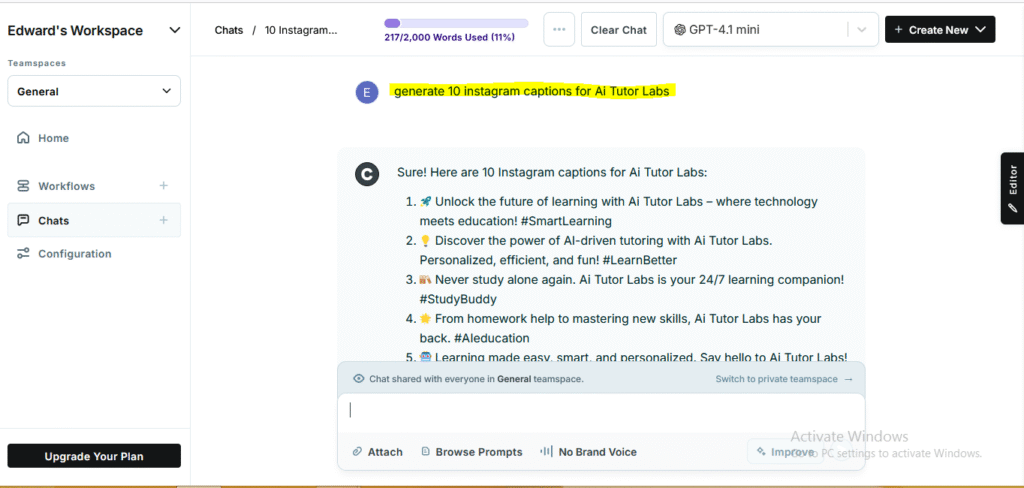Click the Chats breadcrumb link
Screen dimensions: 1024x488
pyautogui.click(x=229, y=30)
